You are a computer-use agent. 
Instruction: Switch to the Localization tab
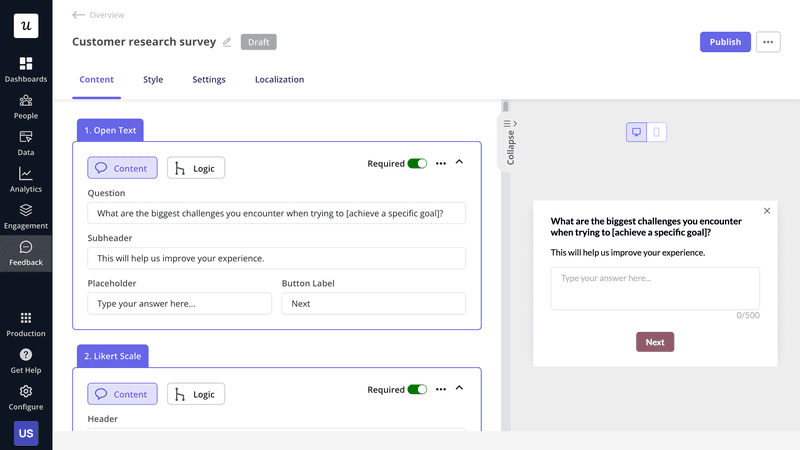(x=280, y=80)
